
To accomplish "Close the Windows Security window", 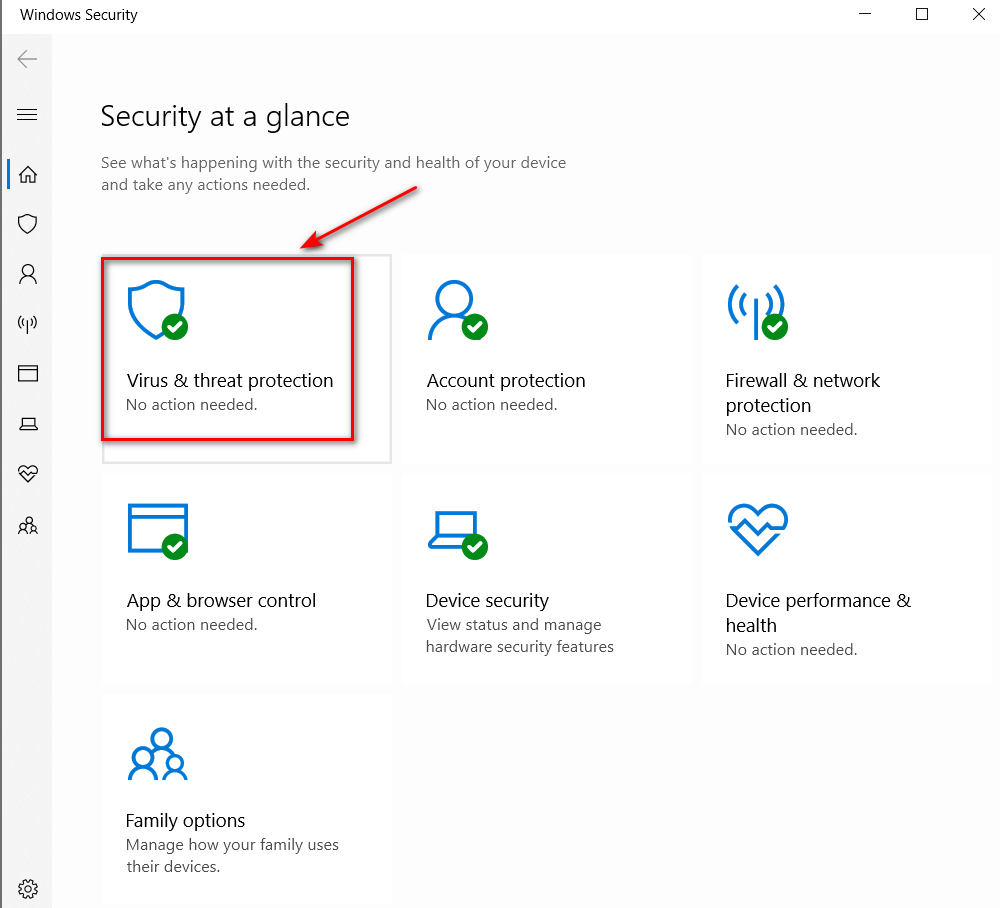I will [978, 14].
